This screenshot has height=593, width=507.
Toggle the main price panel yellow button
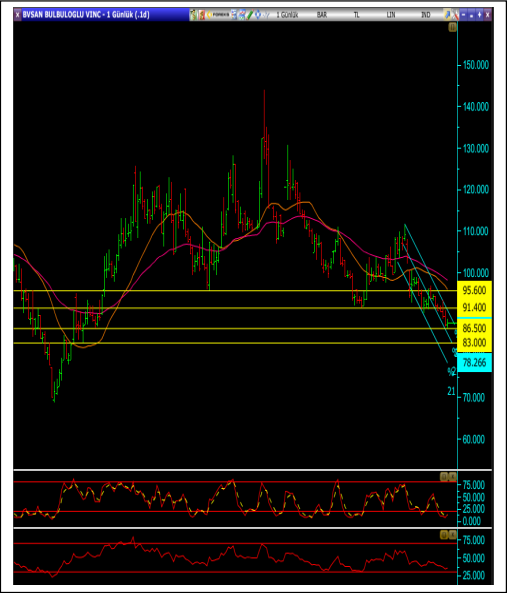click(452, 27)
